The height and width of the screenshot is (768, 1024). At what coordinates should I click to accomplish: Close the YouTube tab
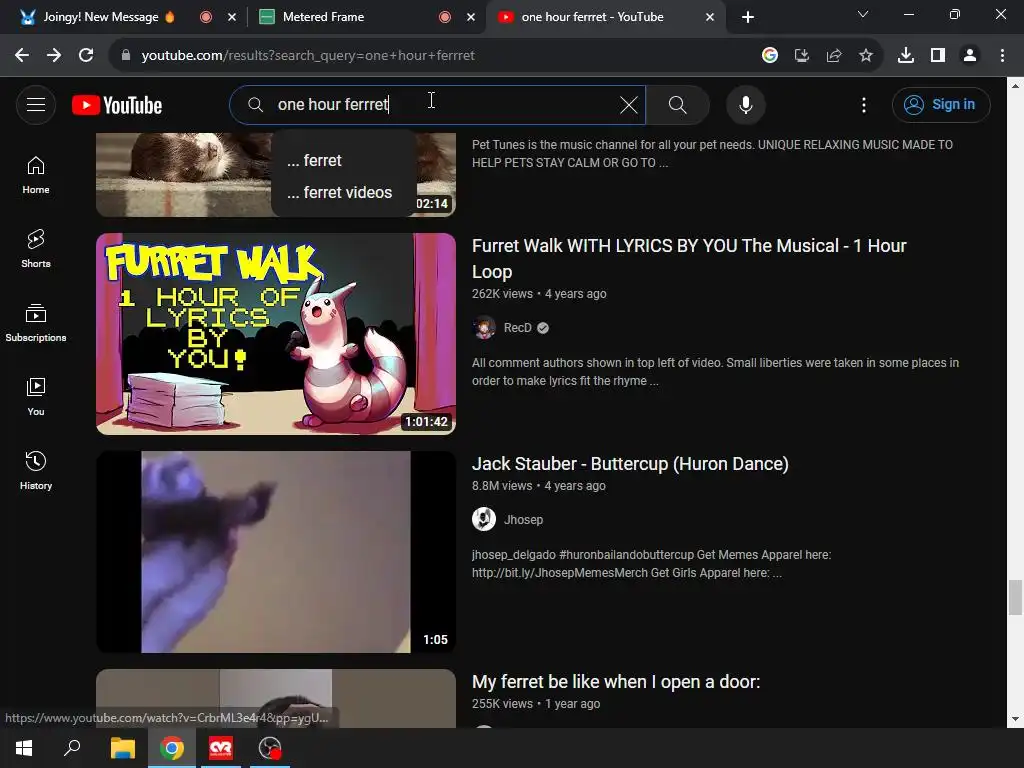(710, 17)
